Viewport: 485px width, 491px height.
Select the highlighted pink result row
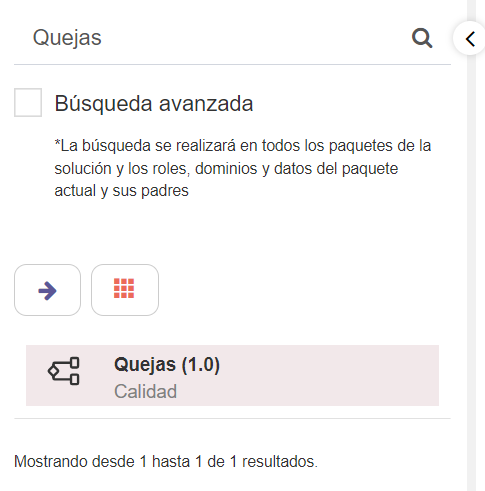(232, 375)
